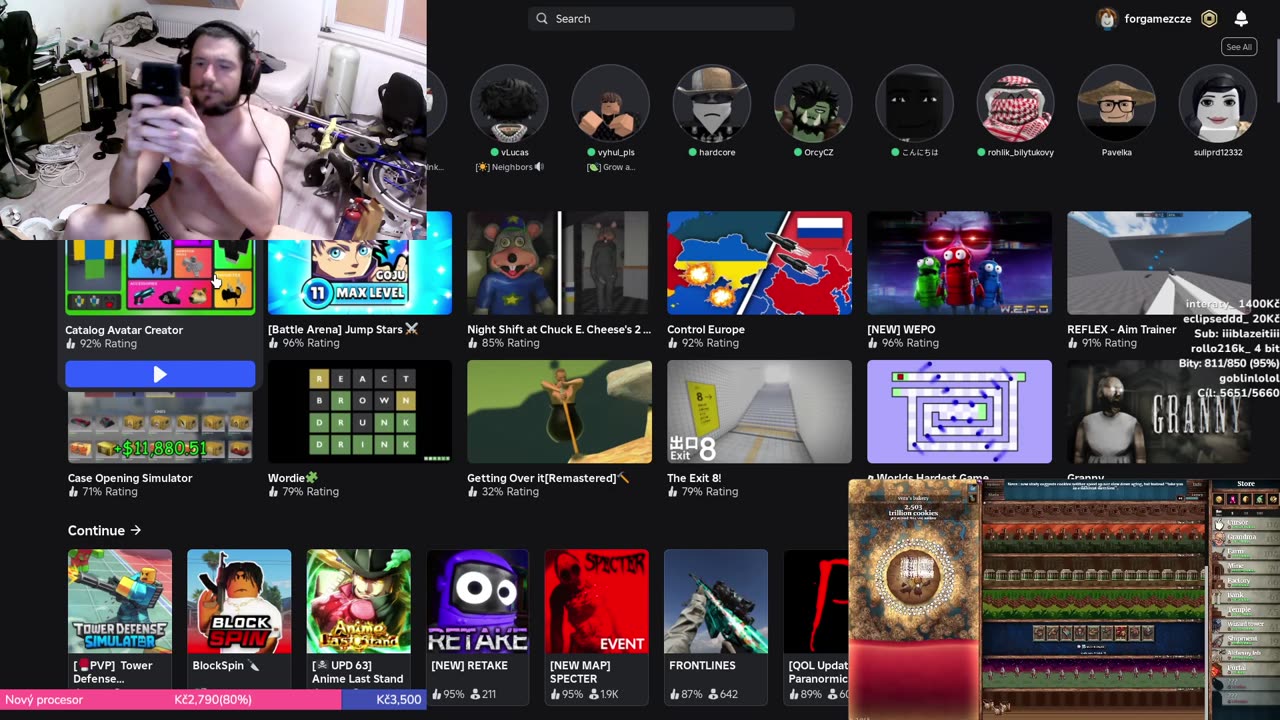Screen dimensions: 1280x720
Task: Buy Cursor building in Cookie Clicker store
Action: pyautogui.click(x=1246, y=523)
